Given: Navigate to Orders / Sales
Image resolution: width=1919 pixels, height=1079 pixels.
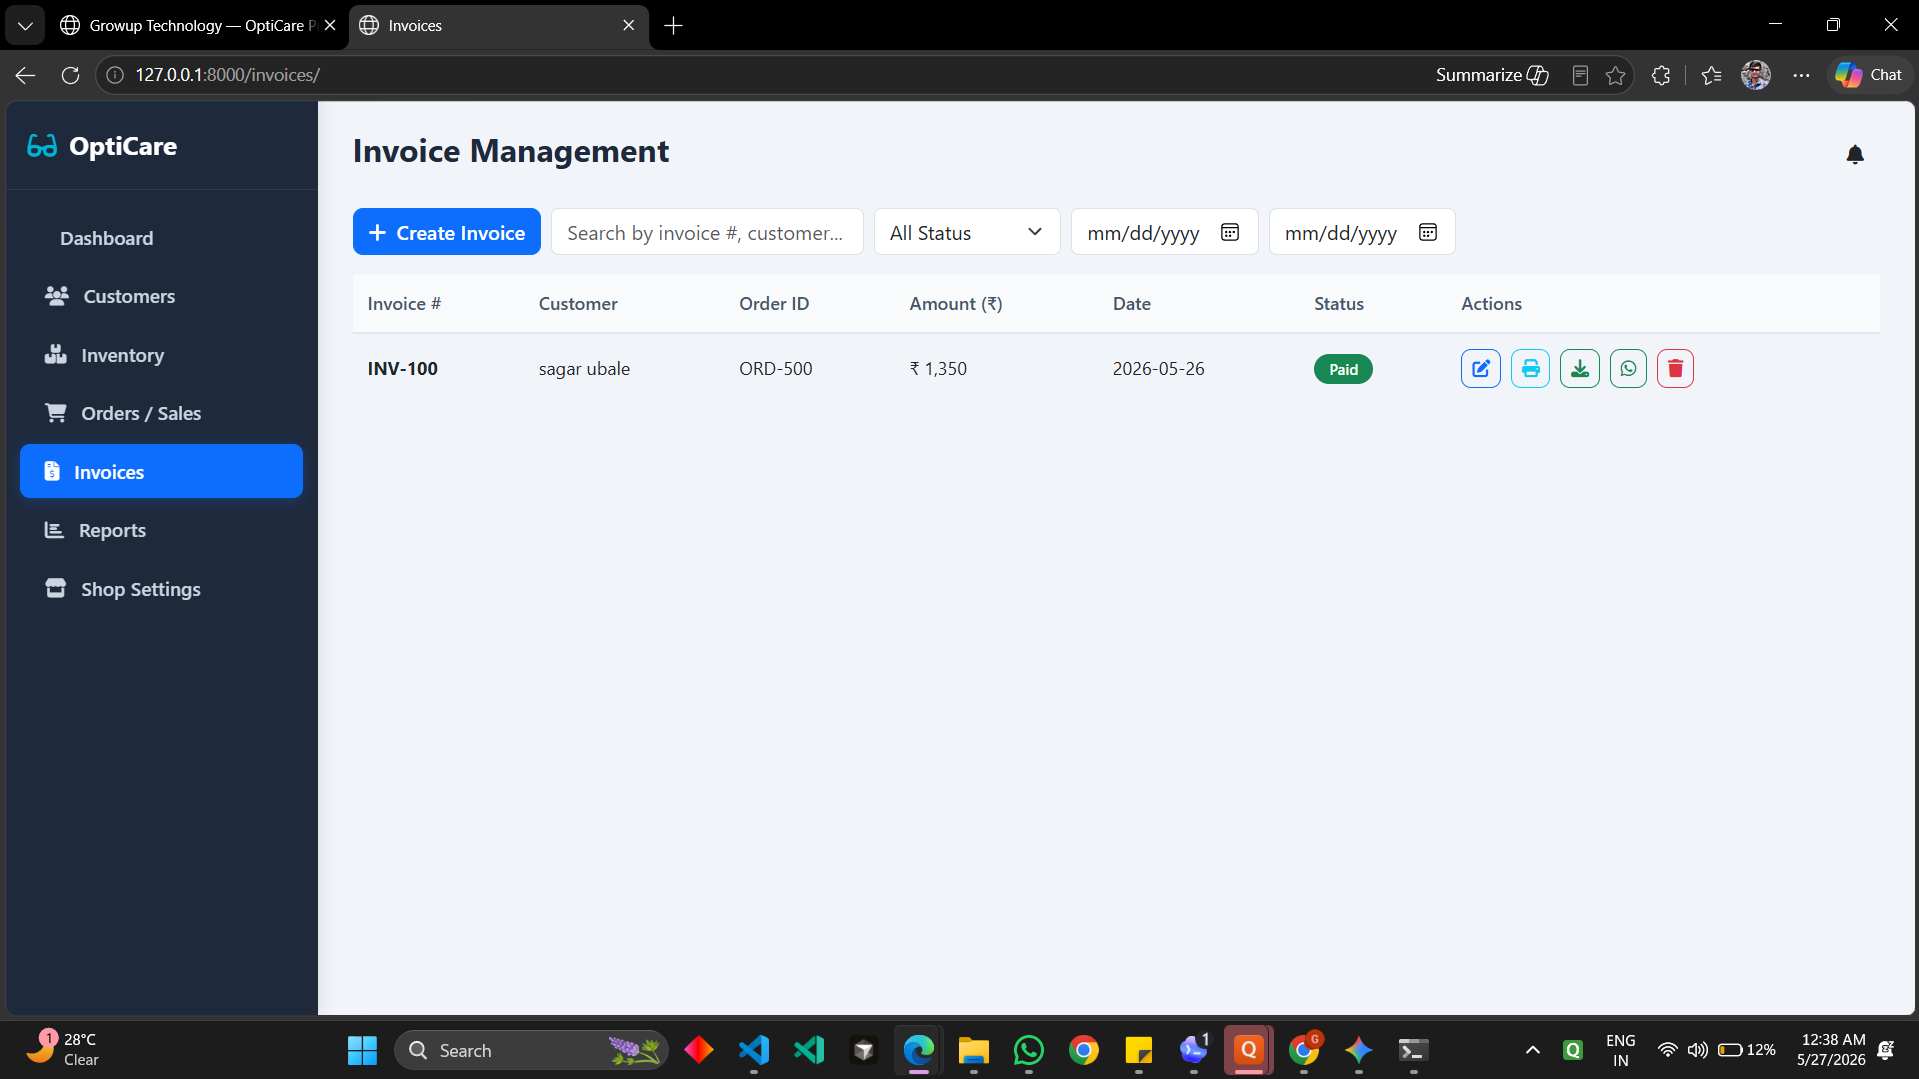Looking at the screenshot, I should [x=161, y=413].
